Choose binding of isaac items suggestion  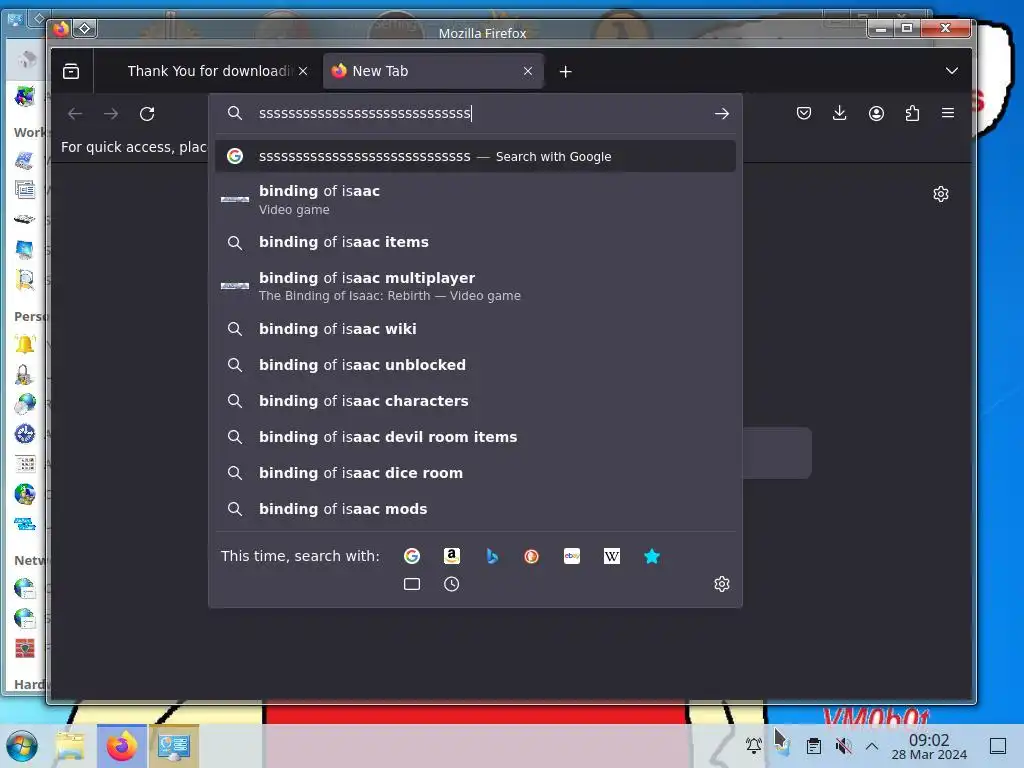[x=475, y=242]
